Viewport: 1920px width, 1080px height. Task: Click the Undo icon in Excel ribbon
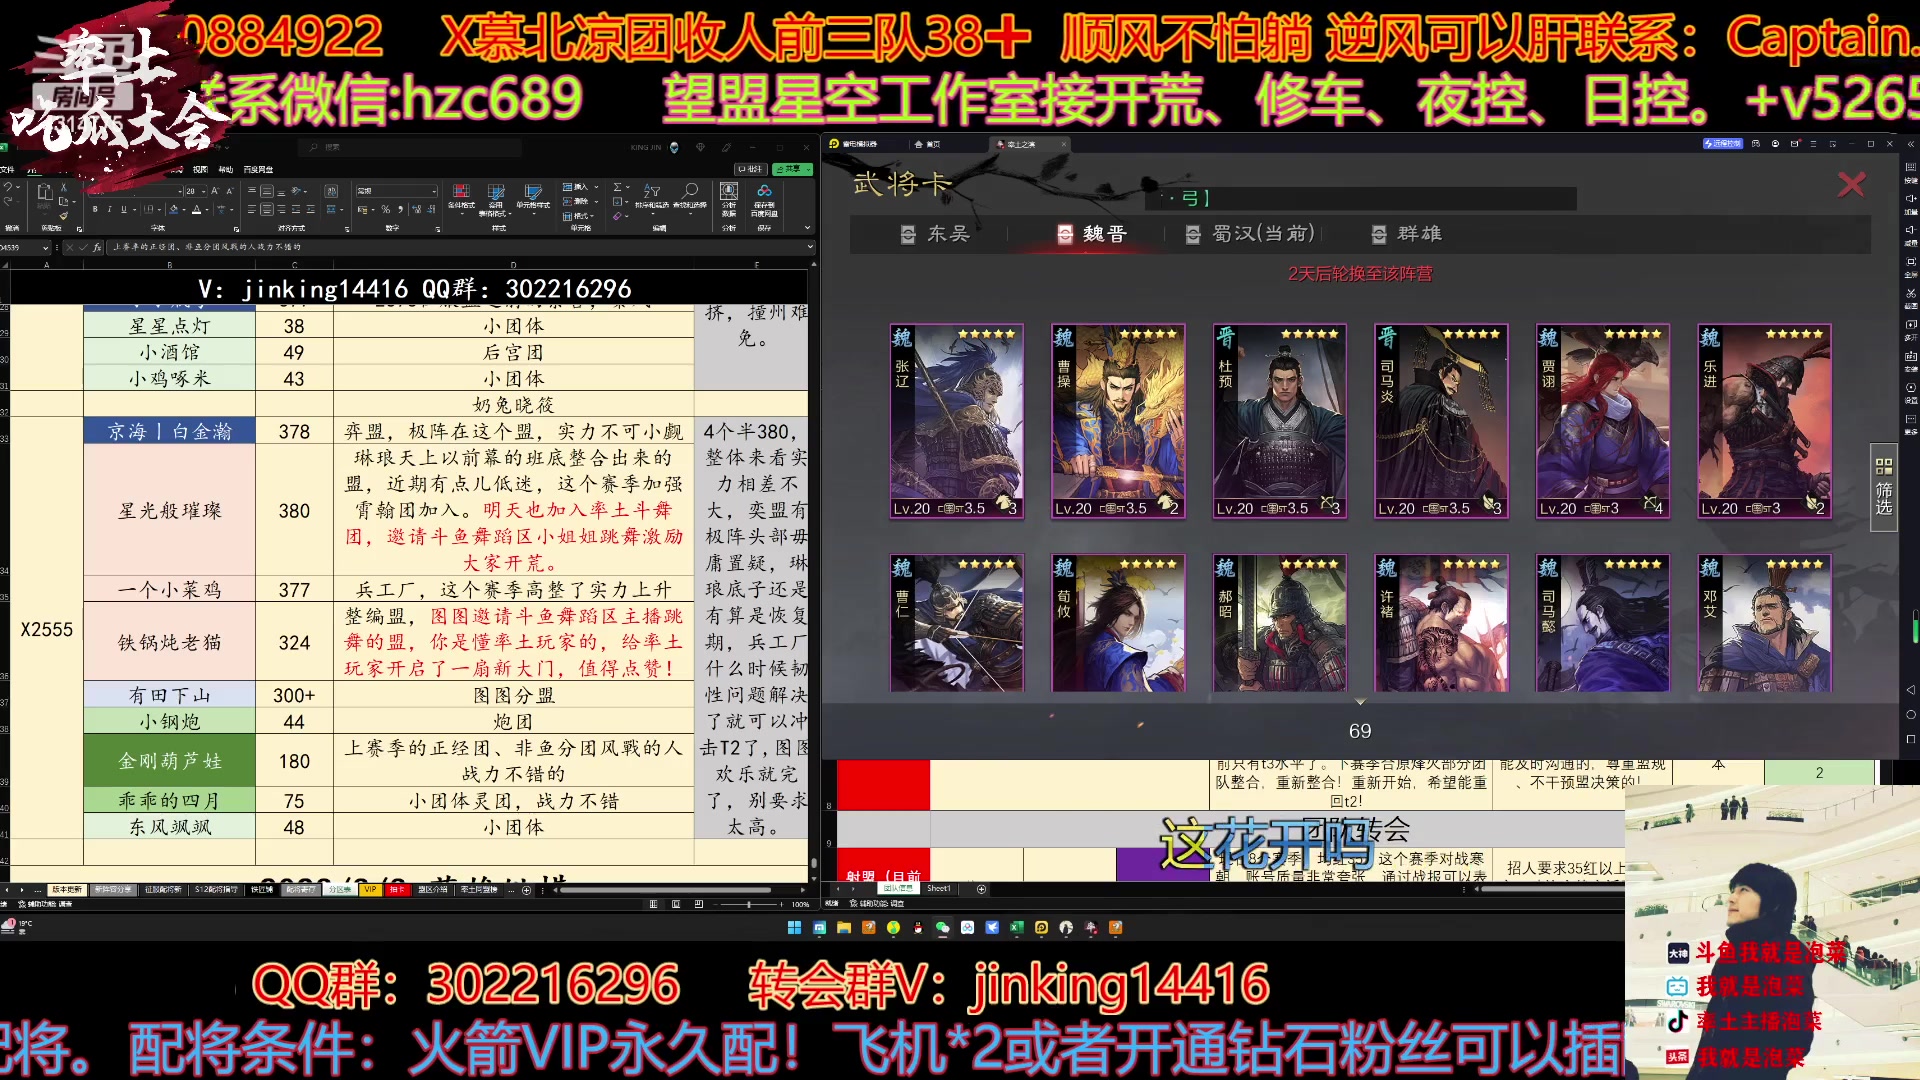click(8, 187)
